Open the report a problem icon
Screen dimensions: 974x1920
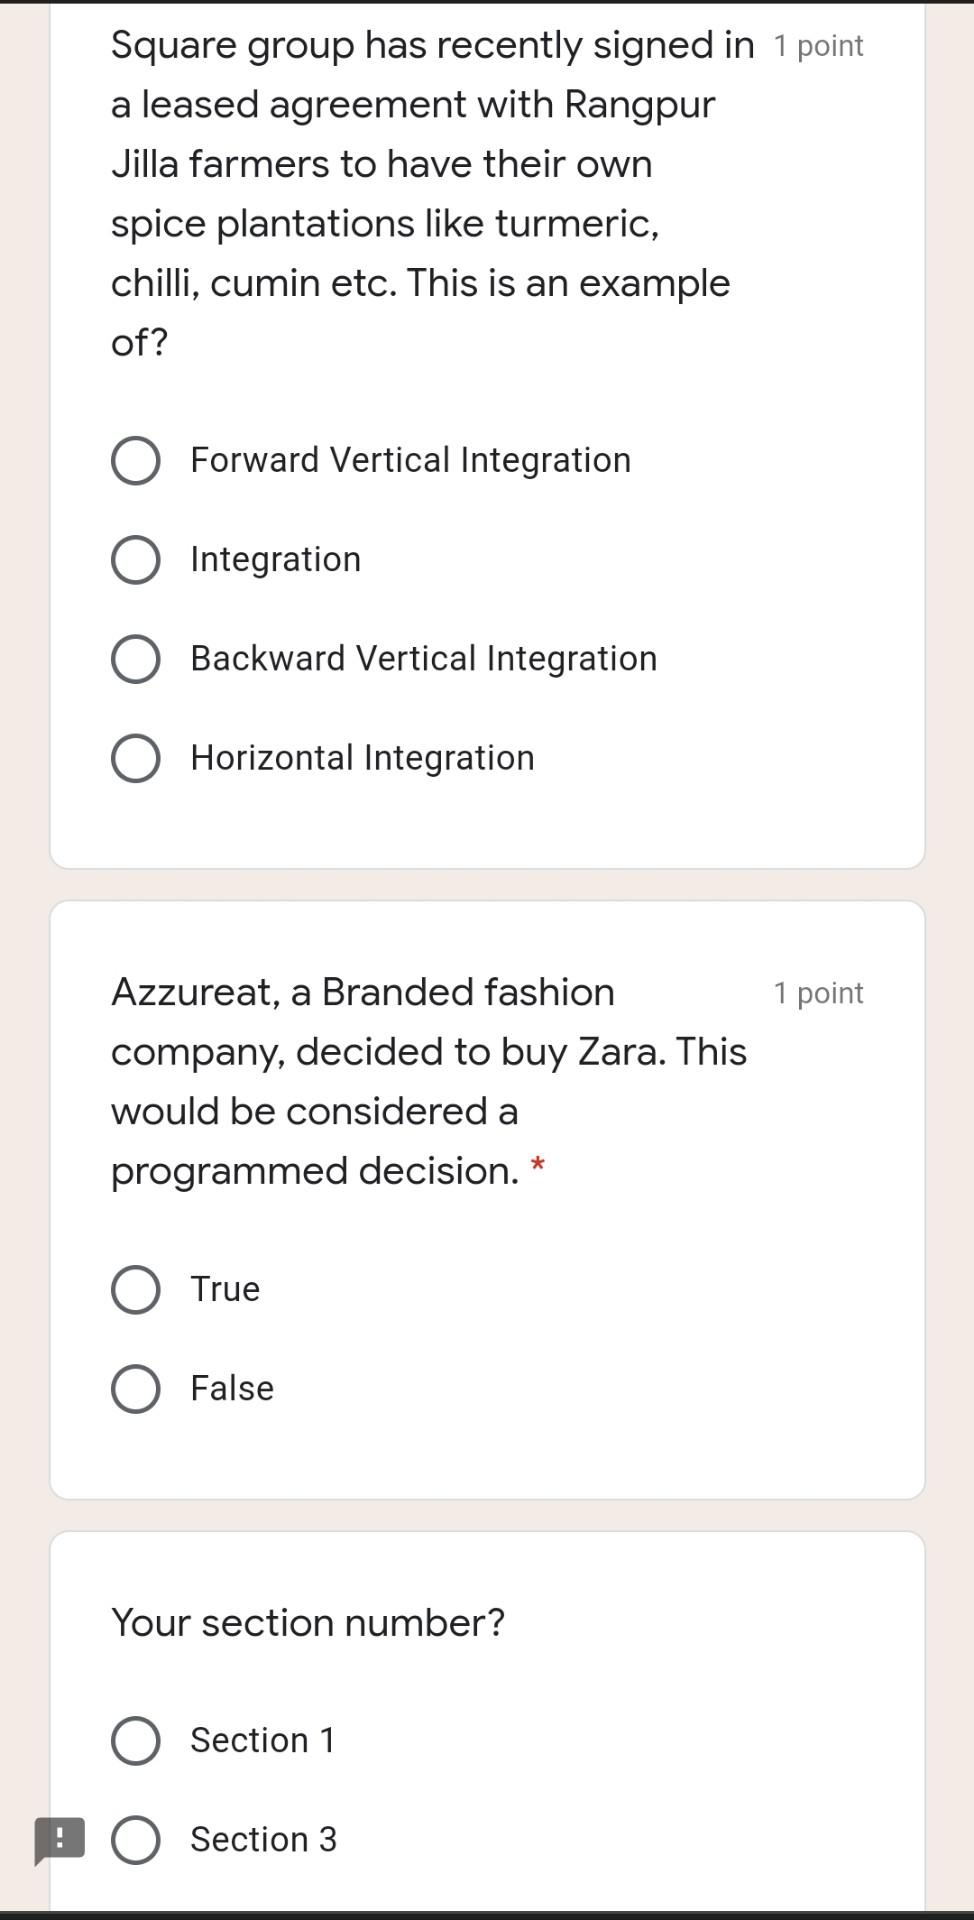point(59,1839)
